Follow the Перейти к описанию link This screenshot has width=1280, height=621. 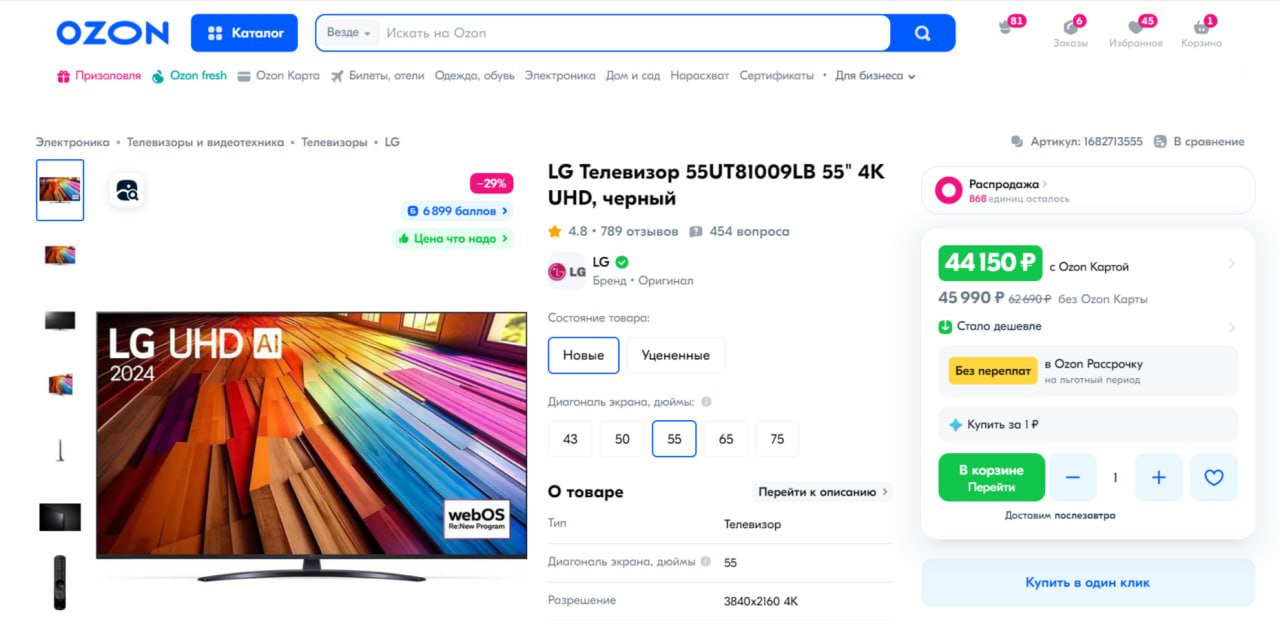pos(822,492)
